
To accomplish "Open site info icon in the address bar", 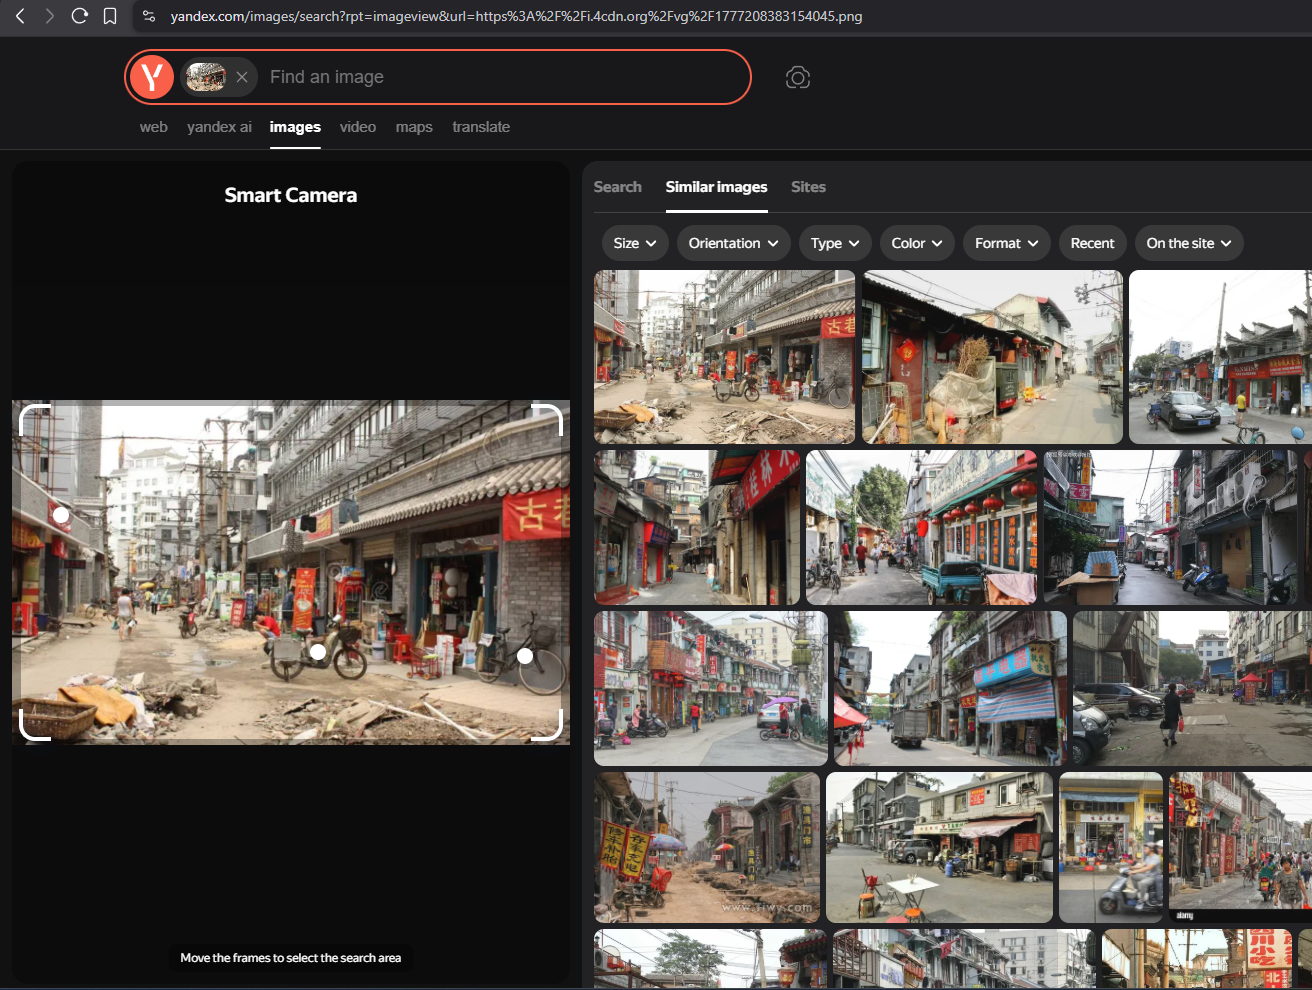I will pos(149,16).
